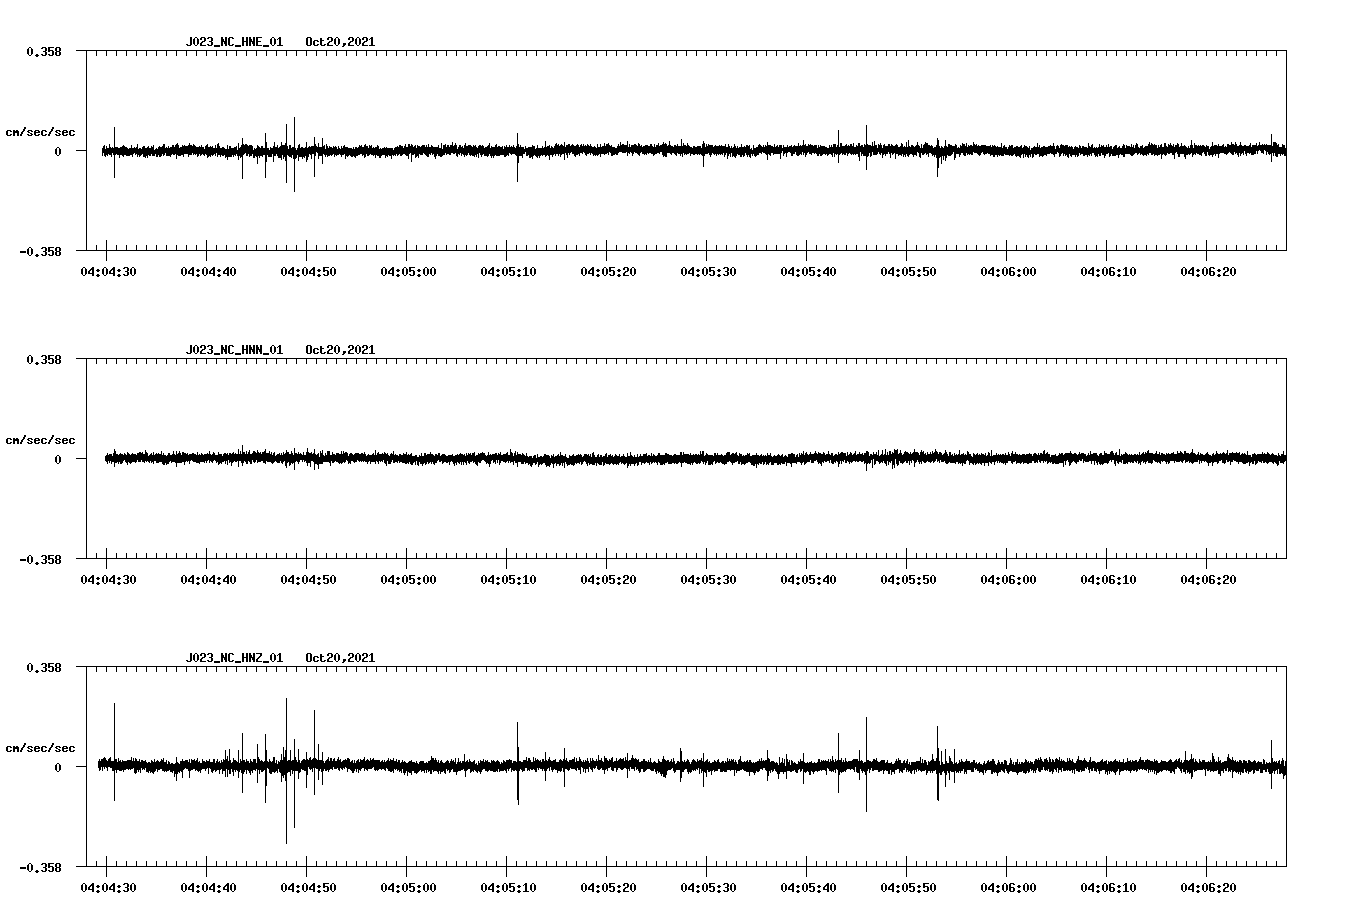Select the Oct20,2021 date above HNE plot
The width and height of the screenshot is (1358, 924).
[340, 42]
